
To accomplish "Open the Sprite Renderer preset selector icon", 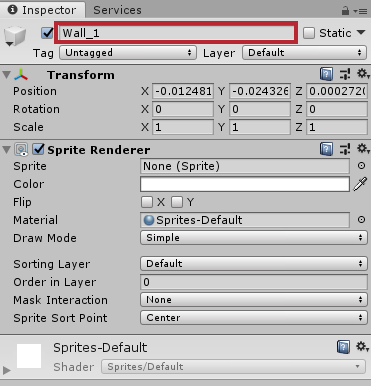I will (345, 149).
